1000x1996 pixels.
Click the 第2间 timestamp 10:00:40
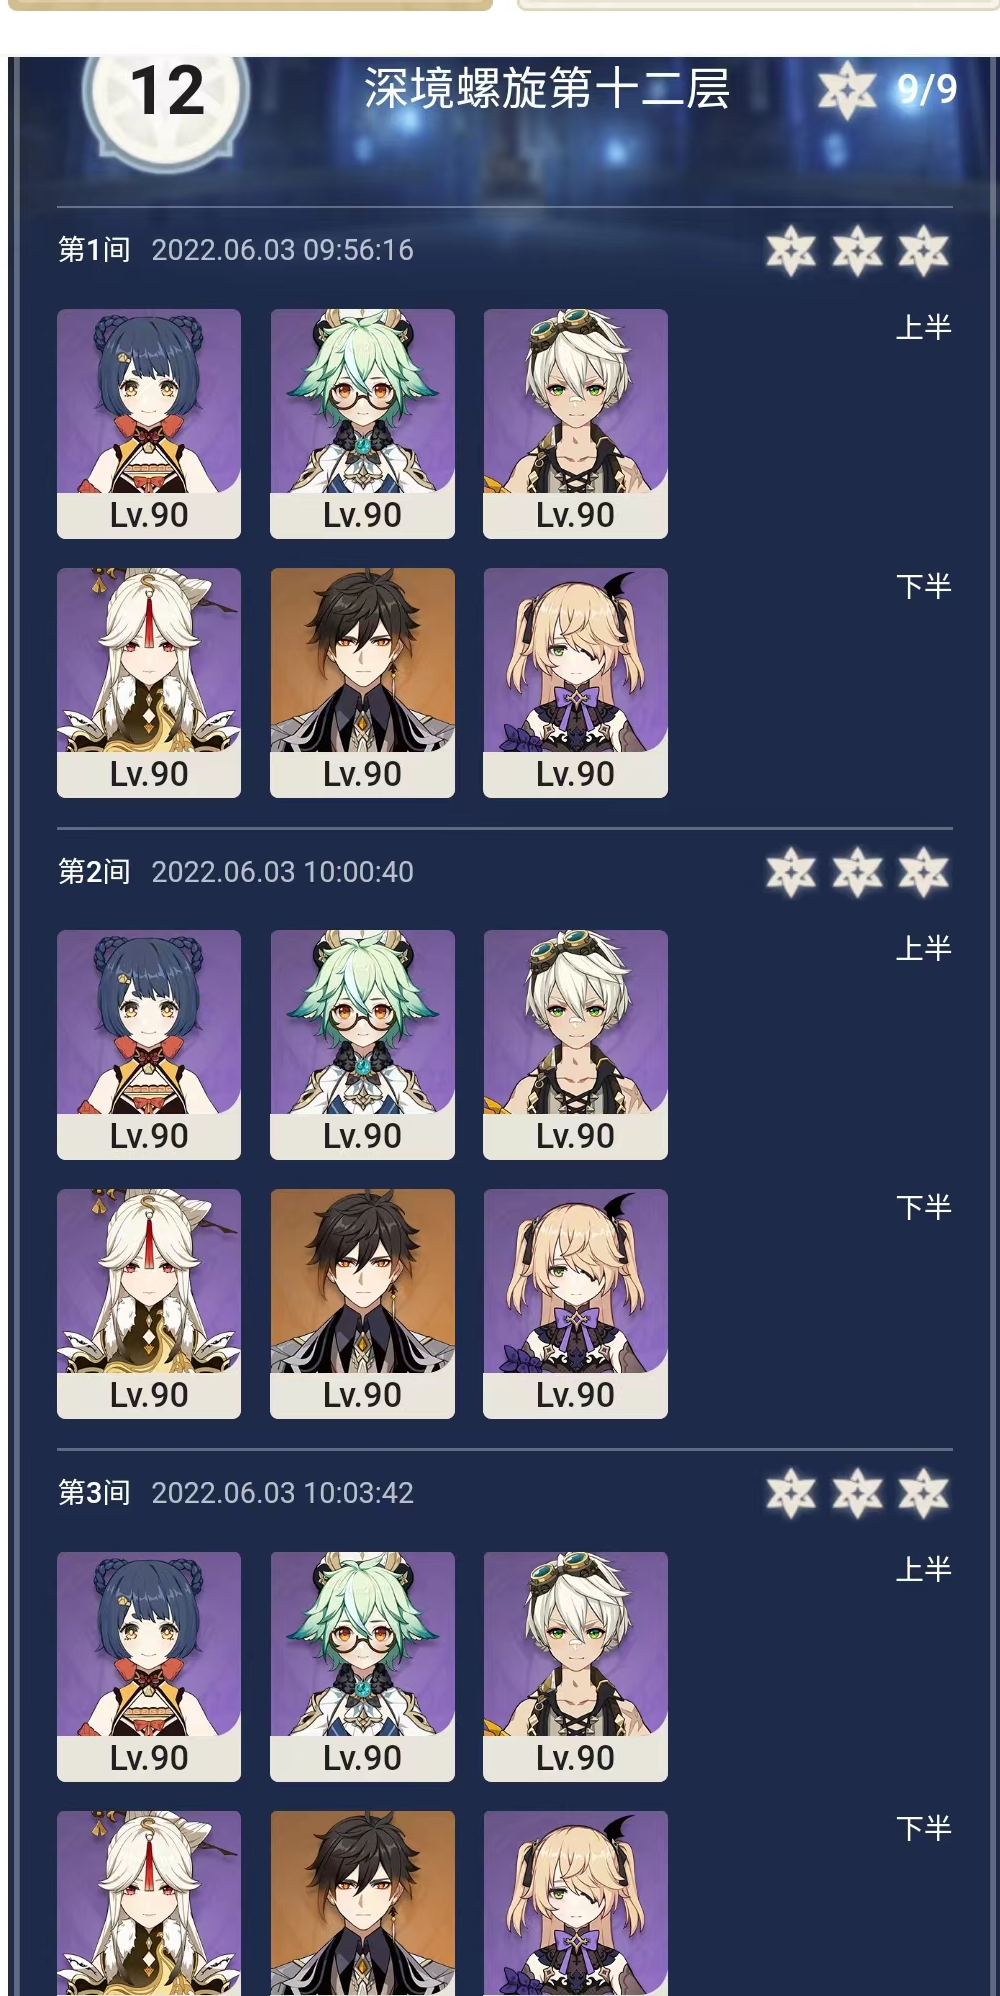282,872
